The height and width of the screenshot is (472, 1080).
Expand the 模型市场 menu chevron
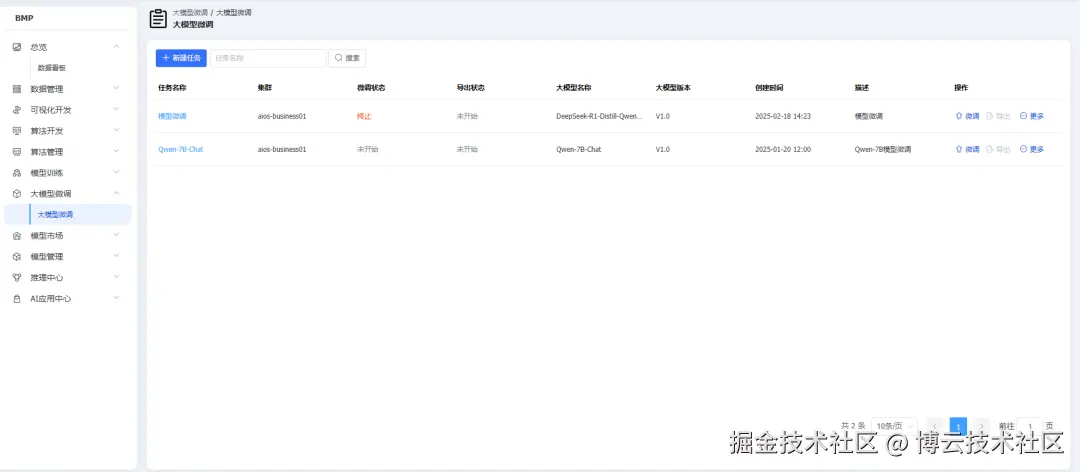pyautogui.click(x=116, y=235)
